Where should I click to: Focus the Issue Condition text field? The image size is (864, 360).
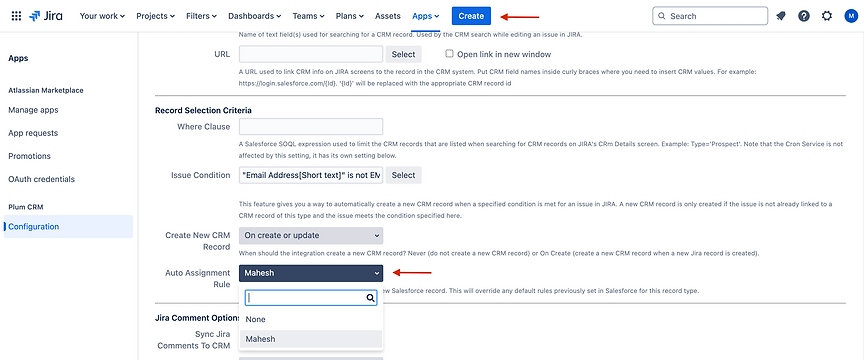tap(311, 175)
